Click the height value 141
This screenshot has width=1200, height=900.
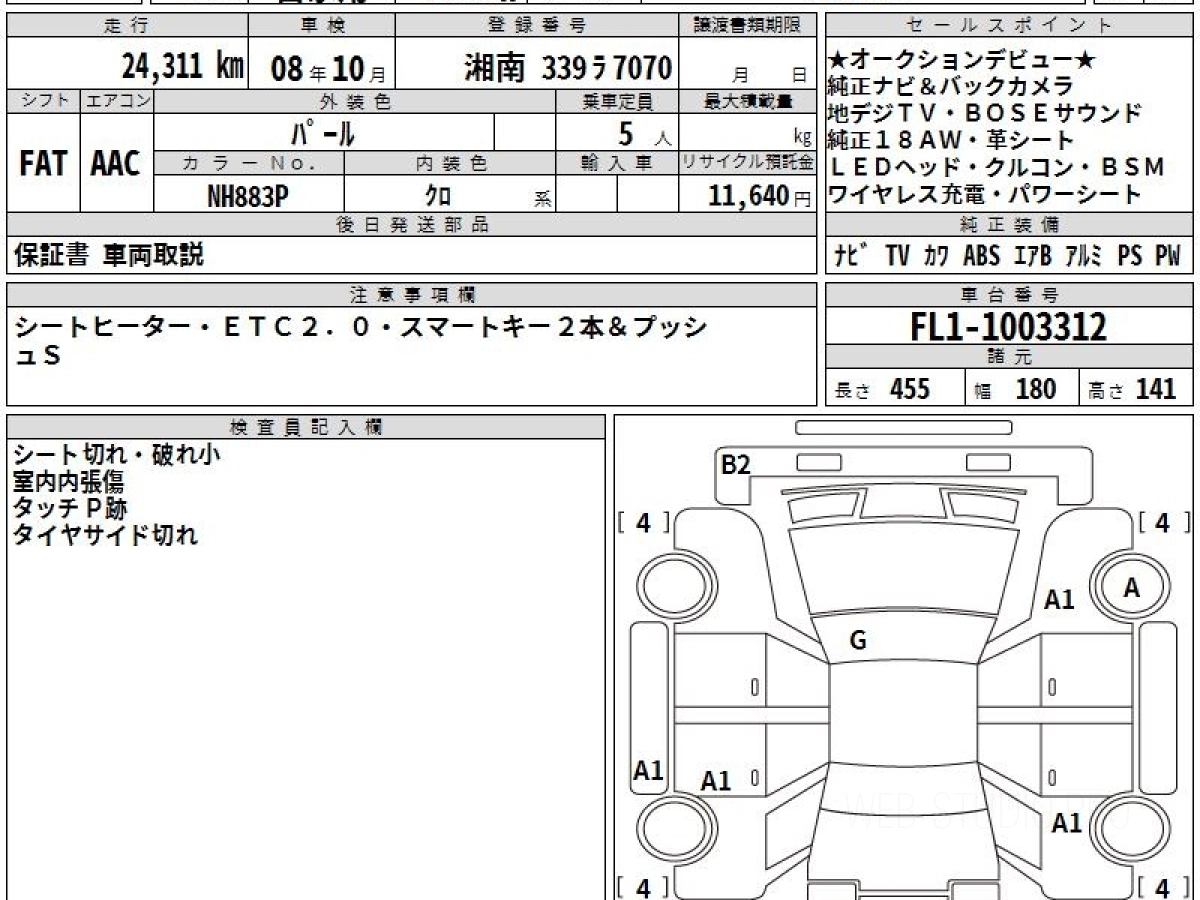pyautogui.click(x=1156, y=389)
